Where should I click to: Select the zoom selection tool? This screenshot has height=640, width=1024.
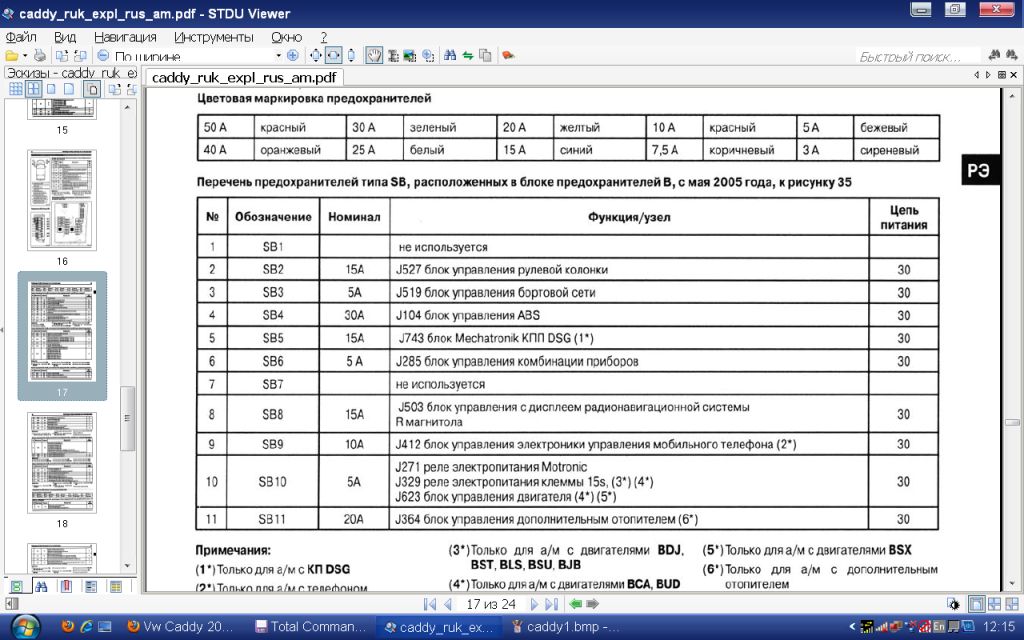428,56
